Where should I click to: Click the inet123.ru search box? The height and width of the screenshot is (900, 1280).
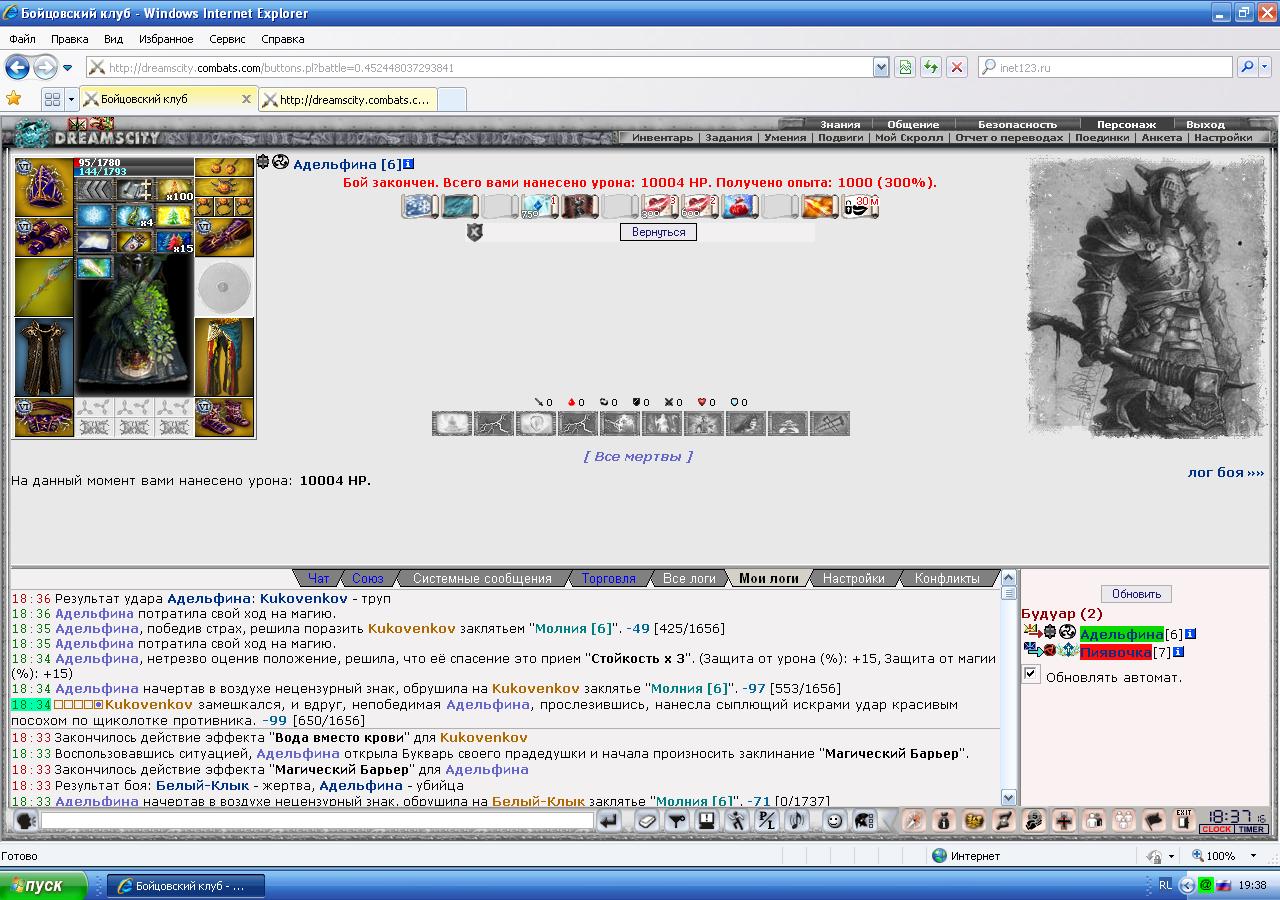point(1105,67)
